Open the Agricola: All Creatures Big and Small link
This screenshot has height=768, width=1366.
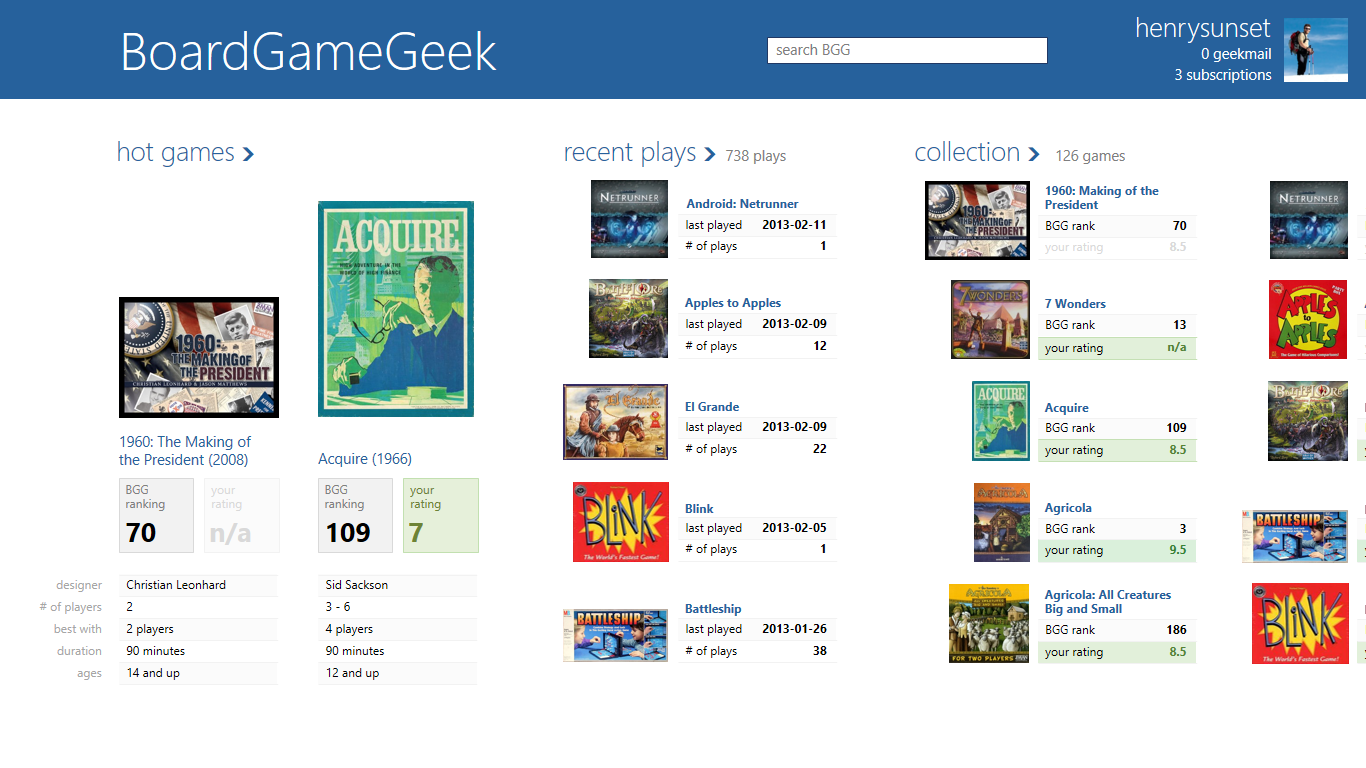[1107, 601]
